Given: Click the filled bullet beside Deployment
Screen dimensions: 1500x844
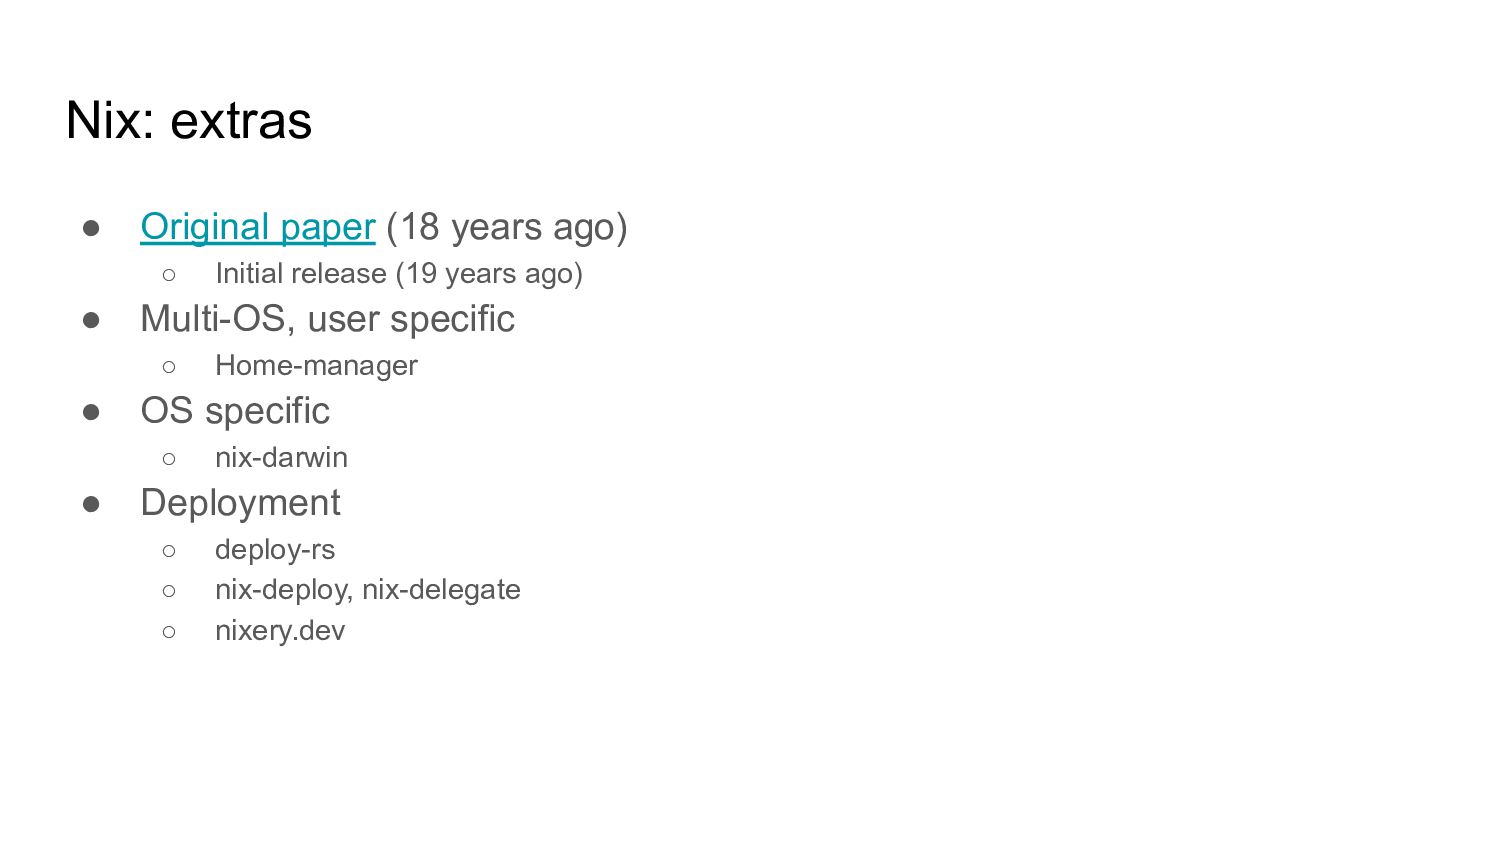Looking at the screenshot, I should (91, 504).
